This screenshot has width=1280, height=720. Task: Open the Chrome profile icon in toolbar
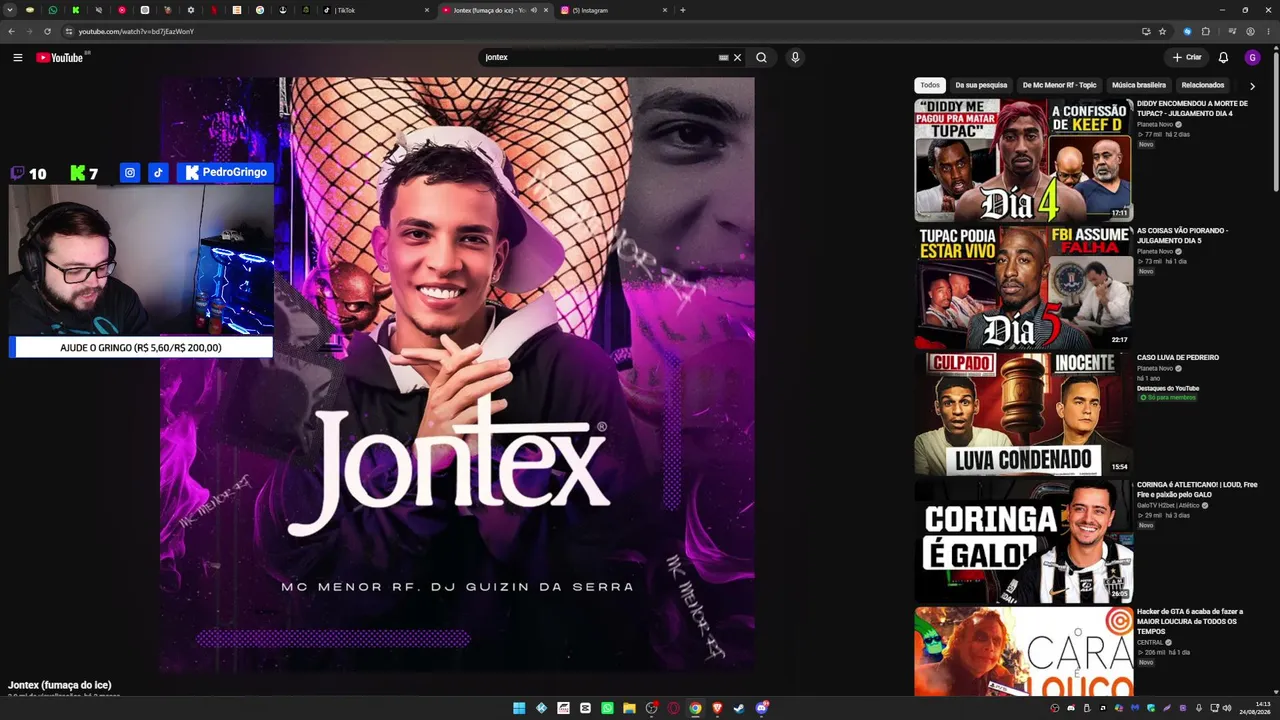pyautogui.click(x=1250, y=31)
